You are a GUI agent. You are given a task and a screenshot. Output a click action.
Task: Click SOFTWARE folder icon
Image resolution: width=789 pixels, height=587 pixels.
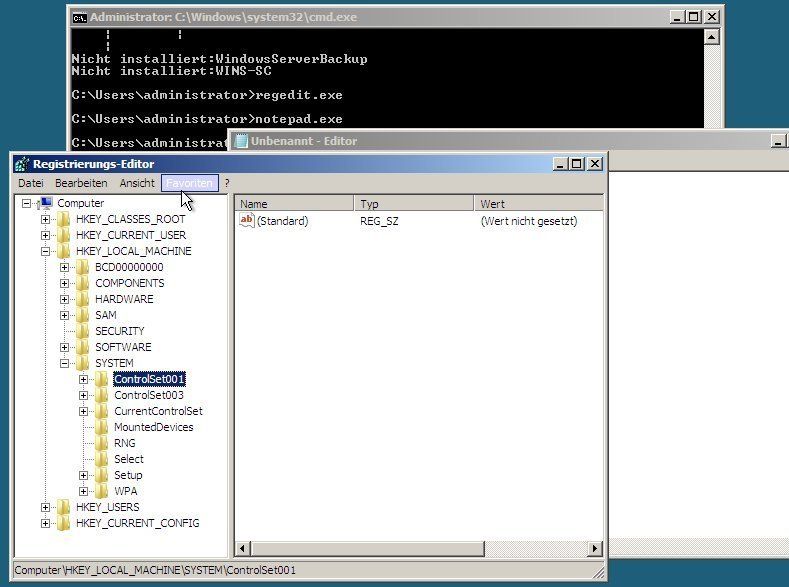83,347
